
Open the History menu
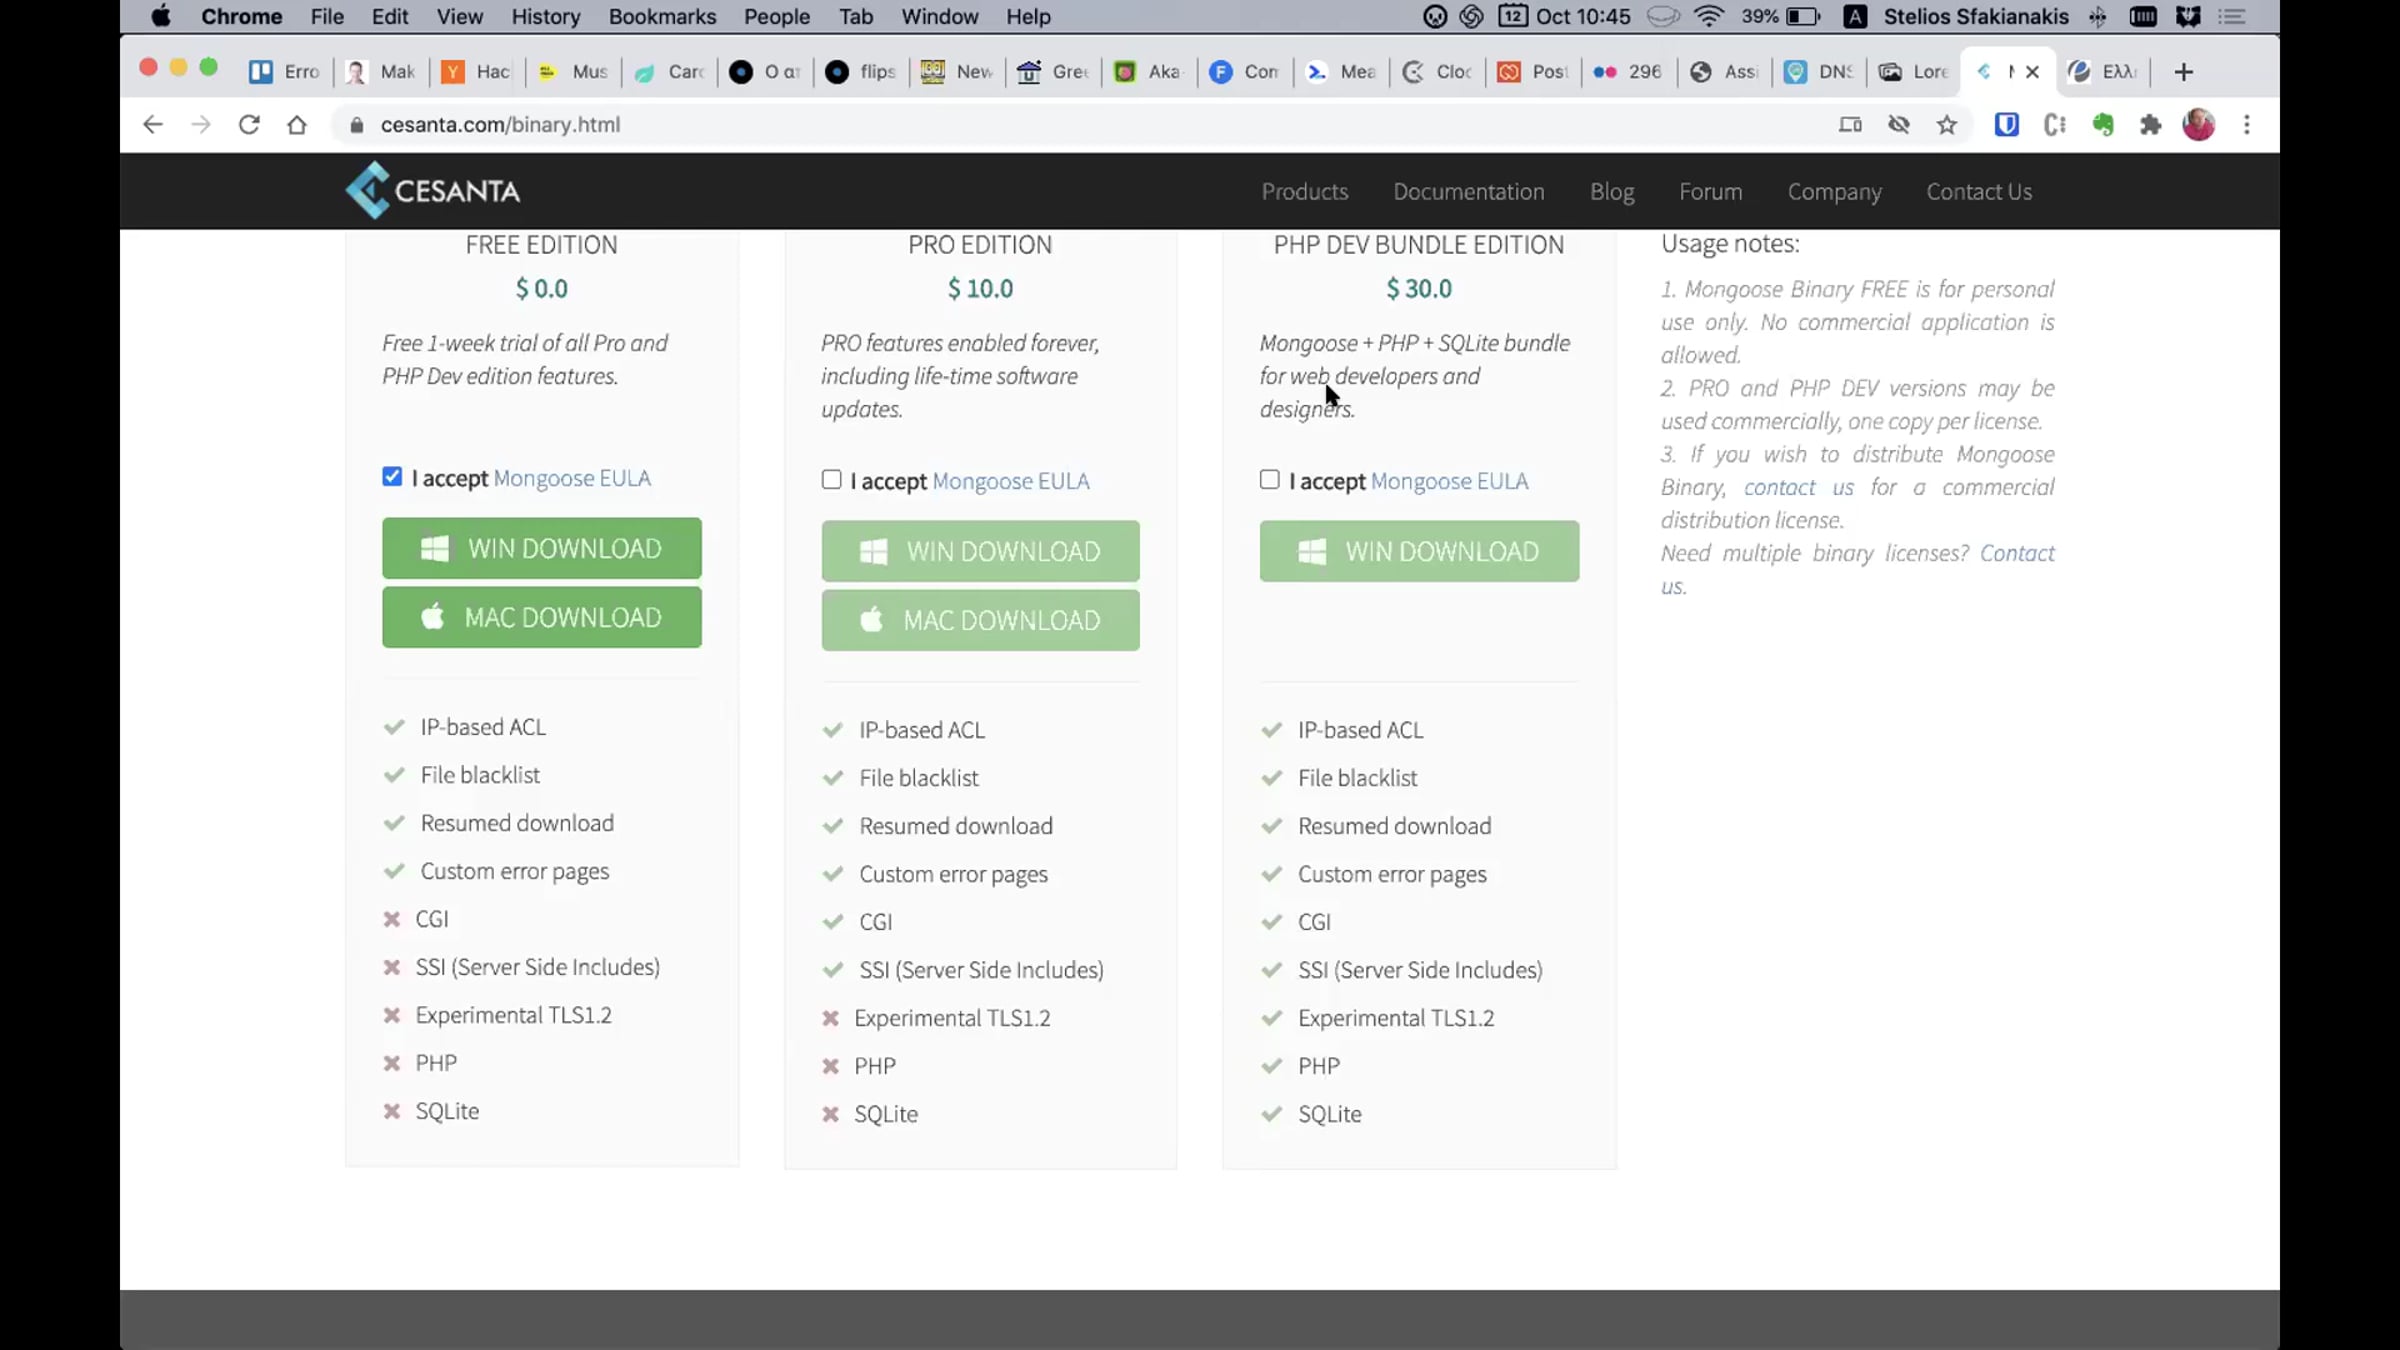[546, 16]
